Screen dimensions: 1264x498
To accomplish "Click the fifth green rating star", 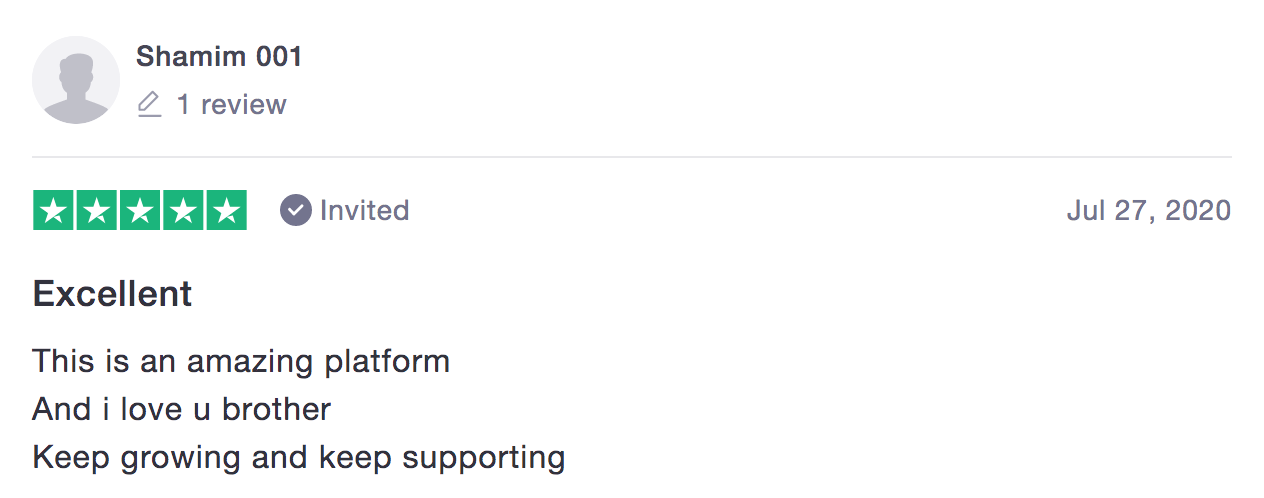I will pos(227,210).
